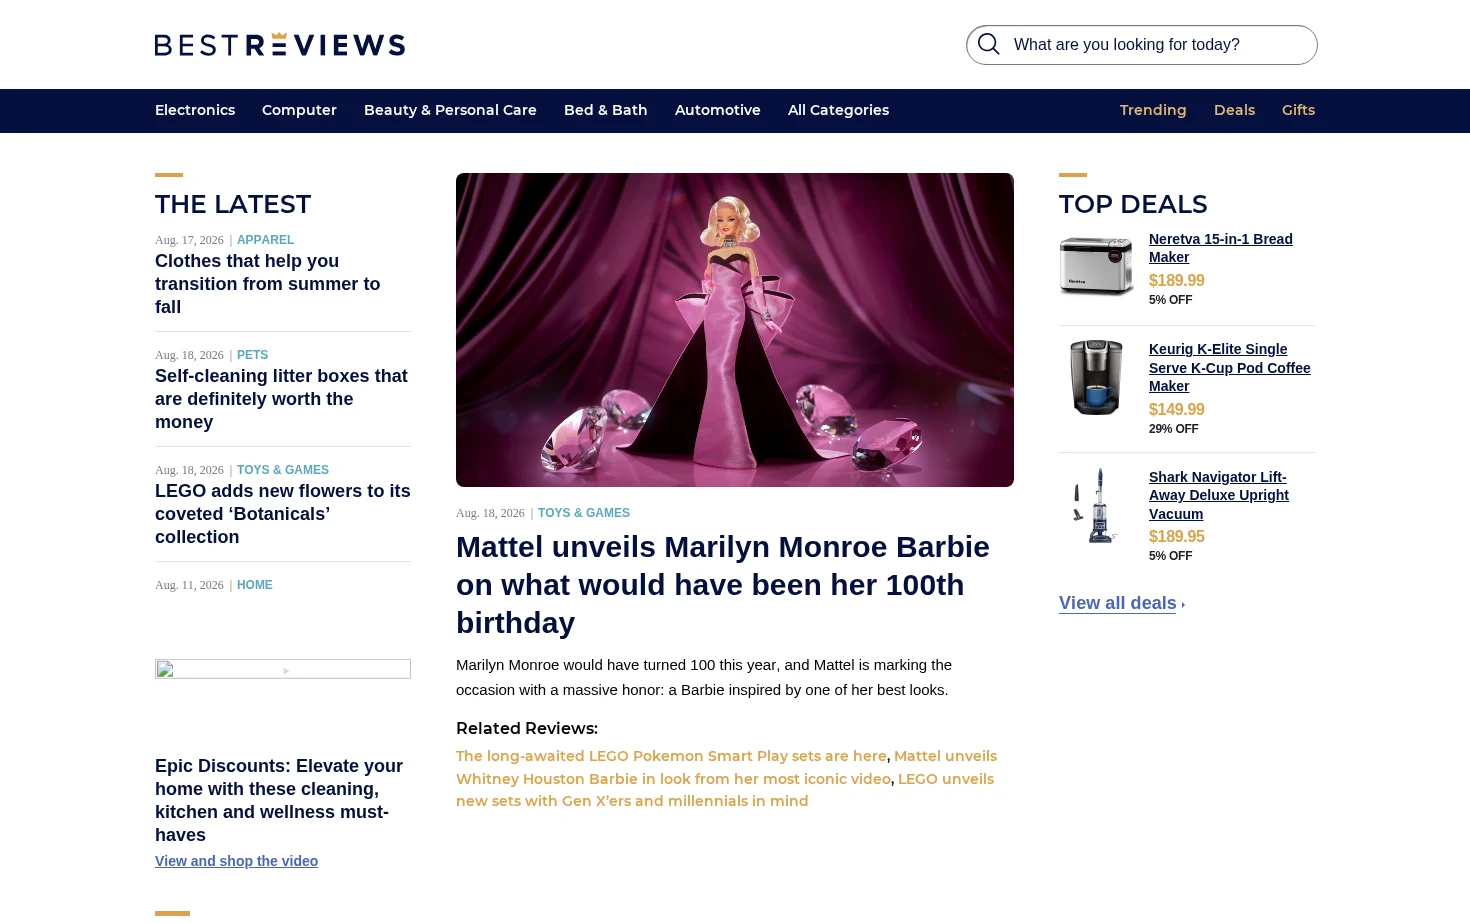Image resolution: width=1470 pixels, height=923 pixels.
Task: Open the Marilyn Monroe Barbie image
Action: pos(735,330)
